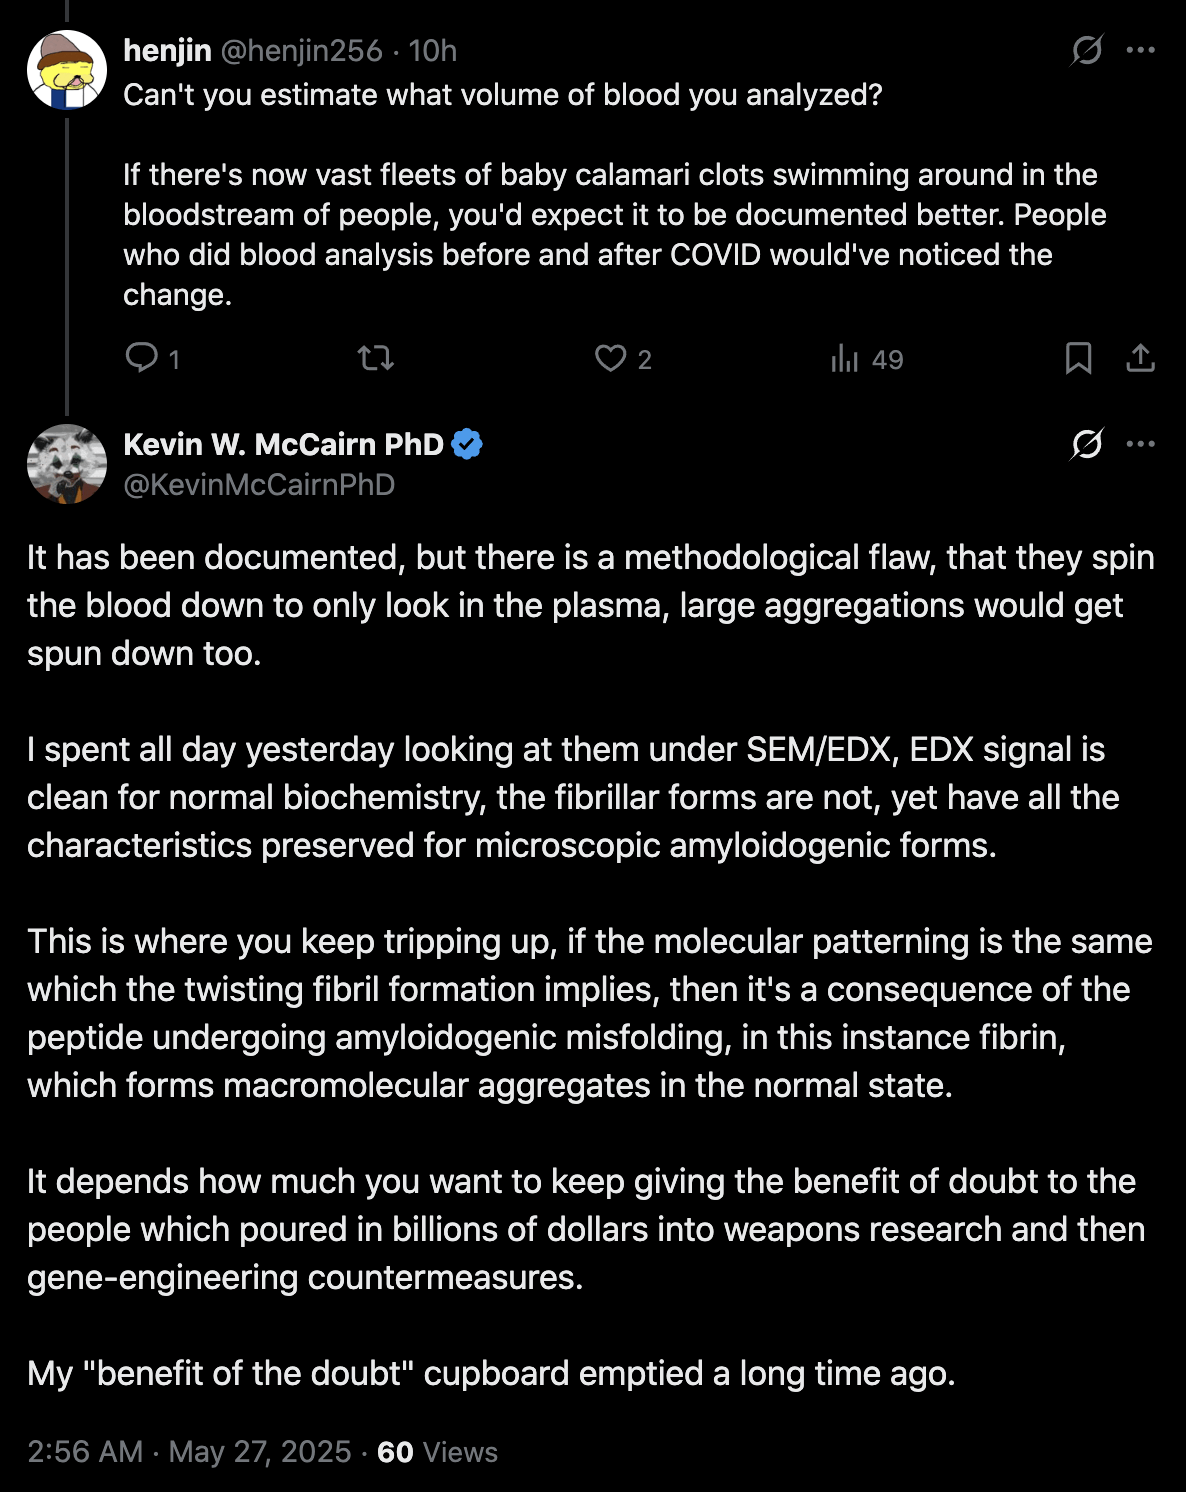
Task: Click the 60 Views count
Action: (x=437, y=1452)
